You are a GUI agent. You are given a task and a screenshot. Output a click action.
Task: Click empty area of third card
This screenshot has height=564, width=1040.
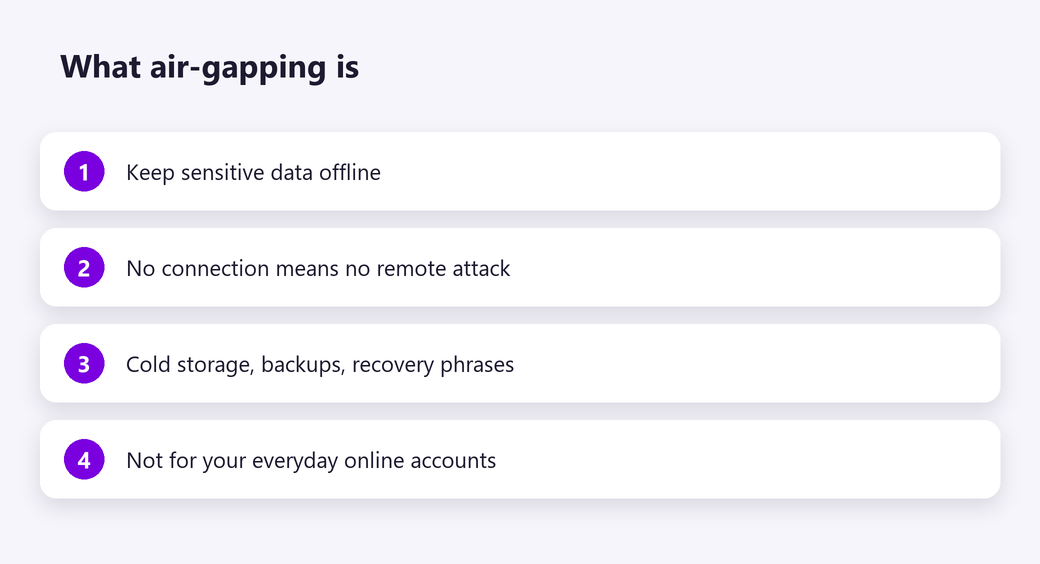click(756, 363)
